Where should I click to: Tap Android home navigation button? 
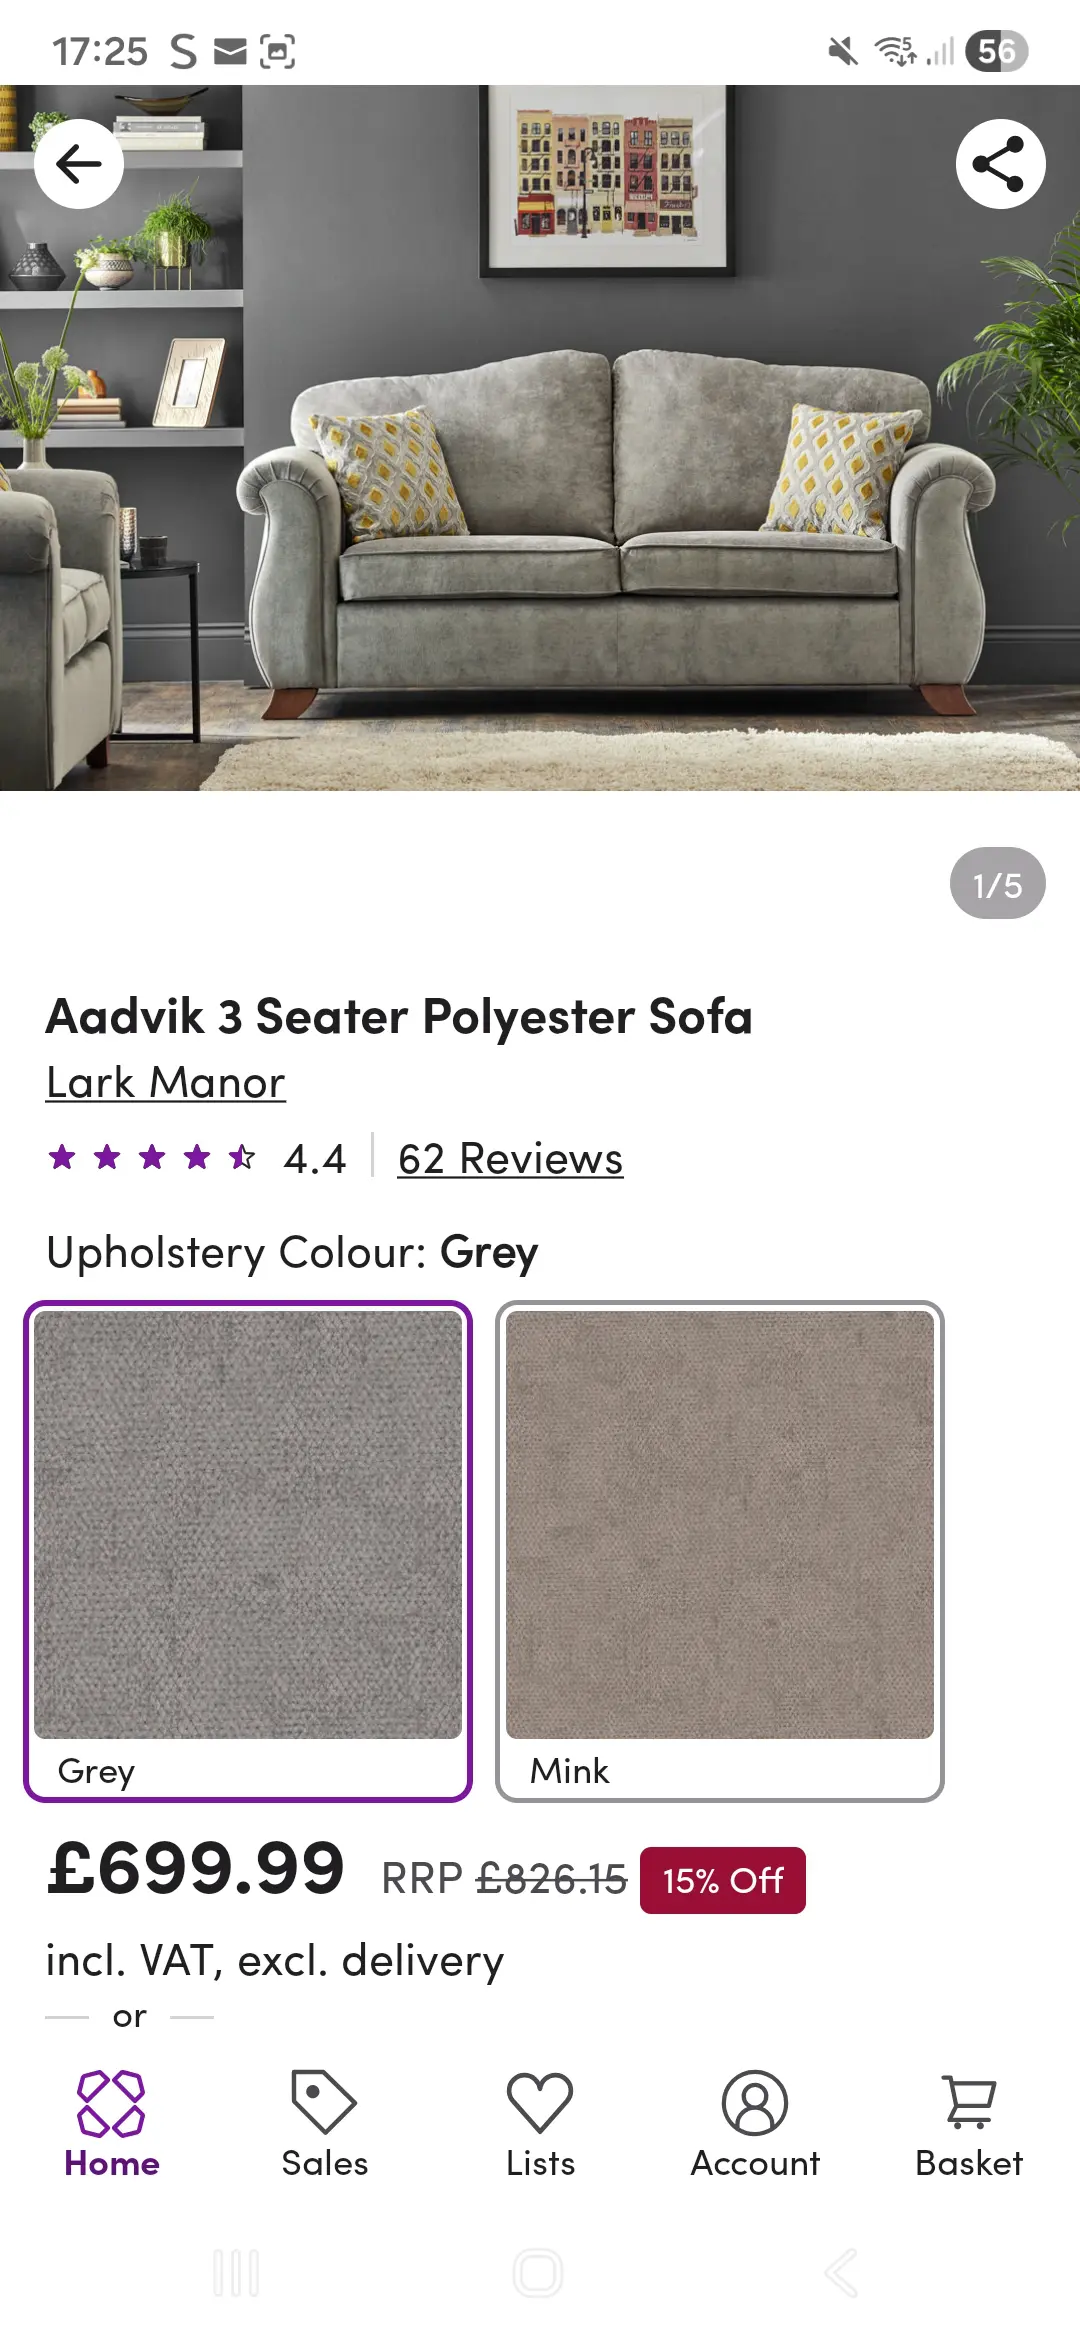[538, 2273]
